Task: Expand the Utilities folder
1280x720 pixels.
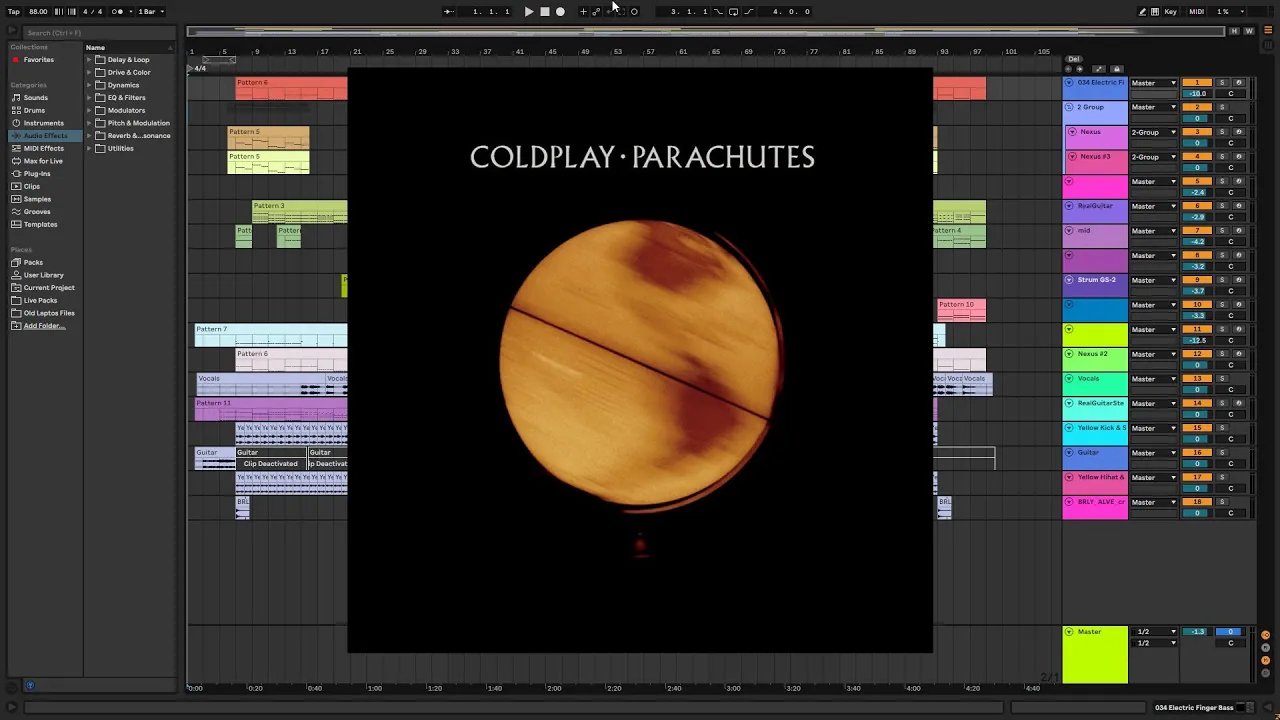Action: click(x=89, y=149)
